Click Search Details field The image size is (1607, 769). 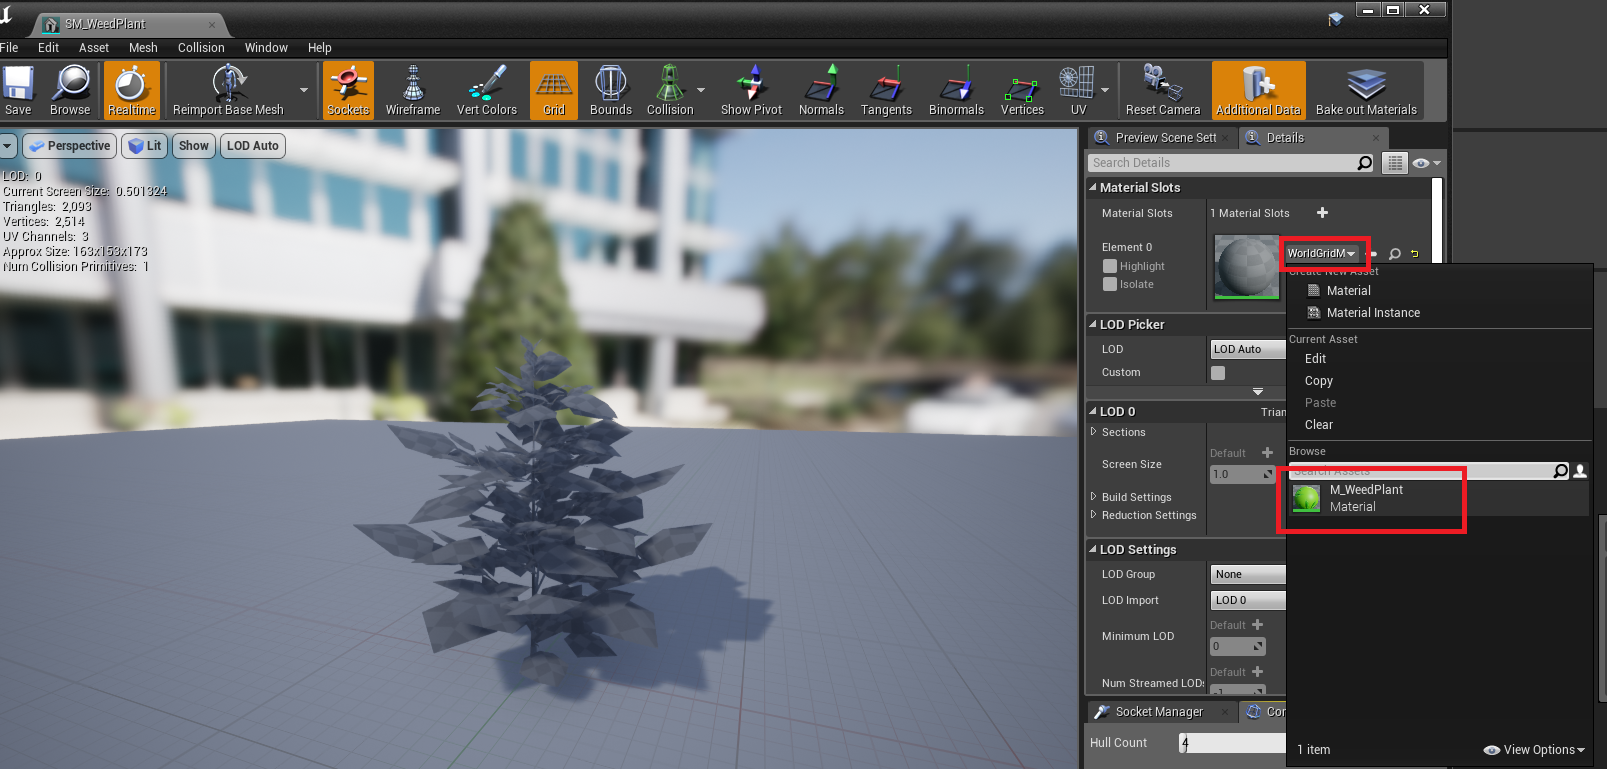tap(1222, 163)
